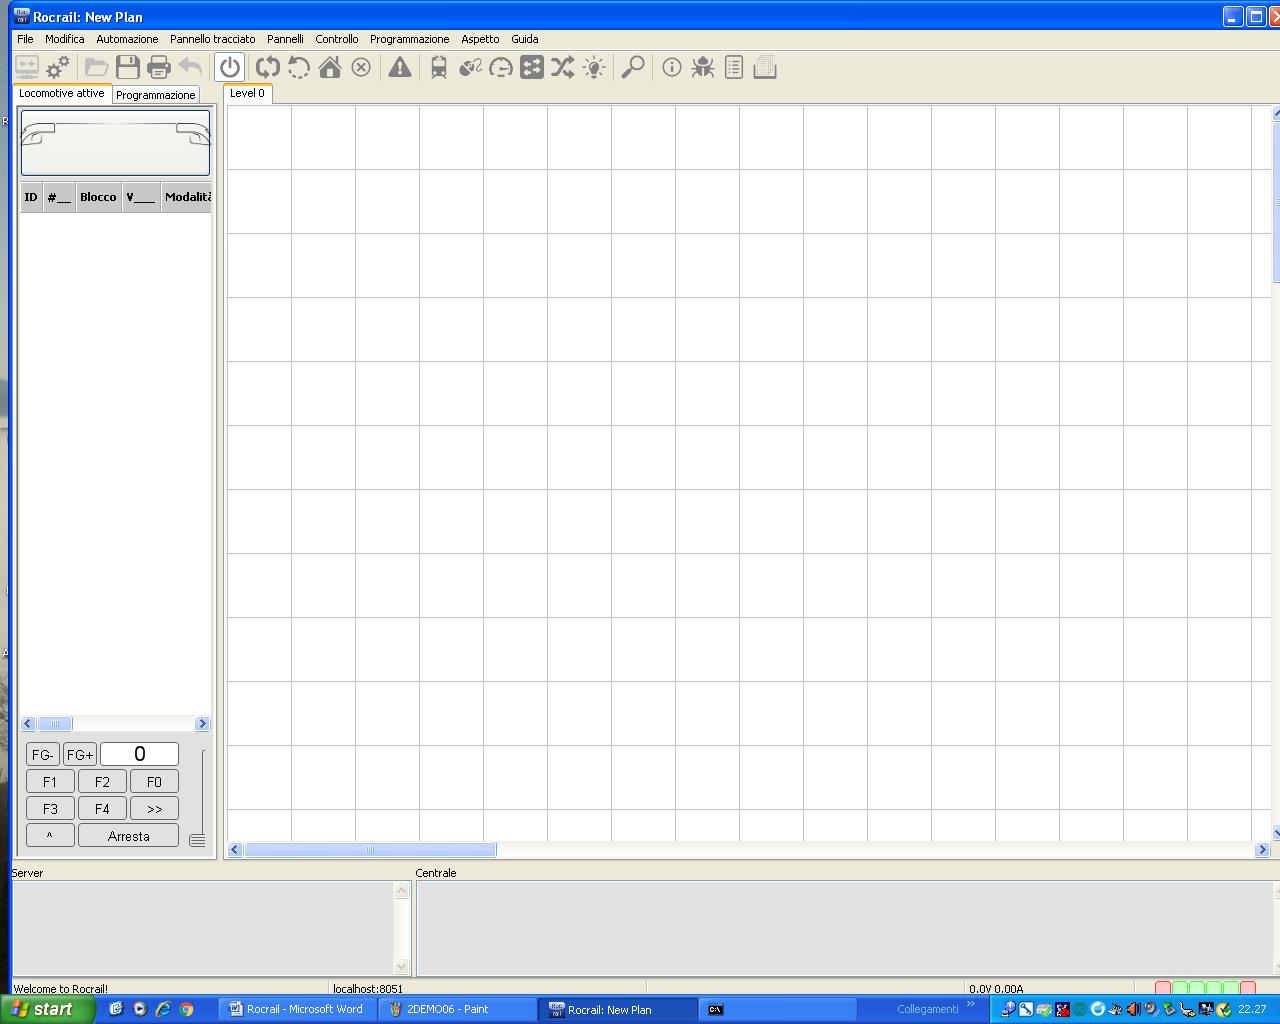Switch to Rocrail - Microsoft Word taskbar item
The height and width of the screenshot is (1024, 1280).
tap(297, 1009)
